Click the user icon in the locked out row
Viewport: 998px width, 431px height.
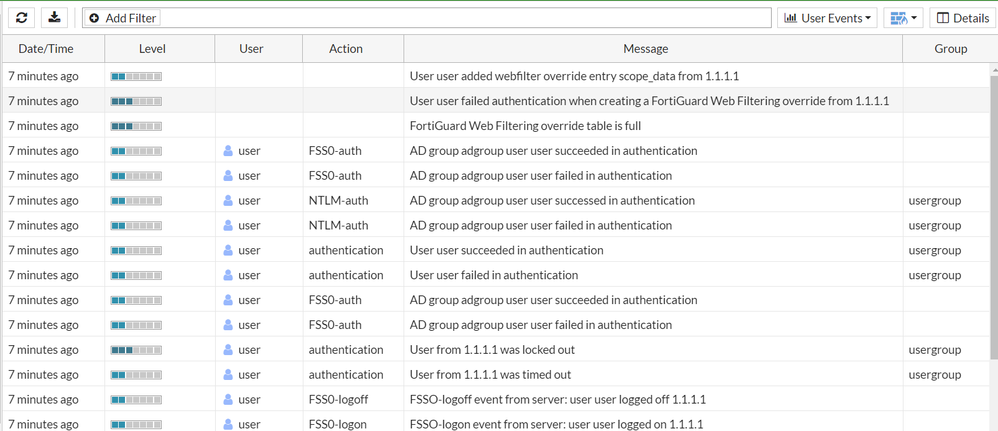pyautogui.click(x=228, y=350)
